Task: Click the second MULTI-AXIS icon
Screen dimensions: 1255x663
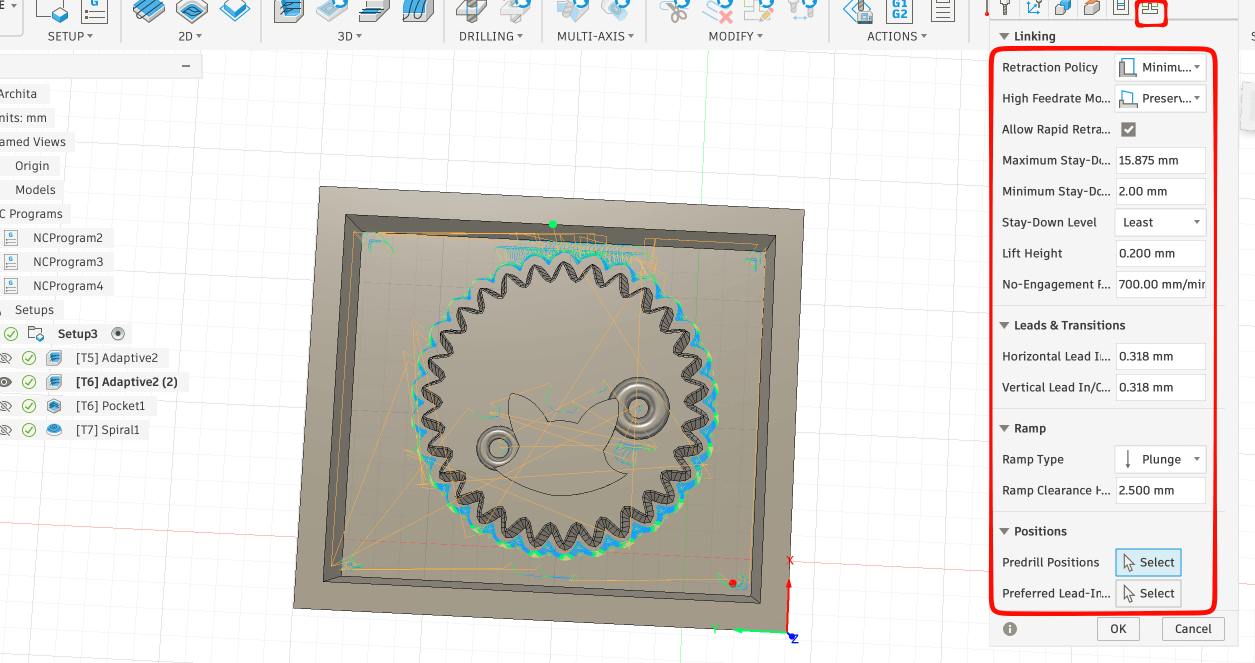Action: pos(617,10)
